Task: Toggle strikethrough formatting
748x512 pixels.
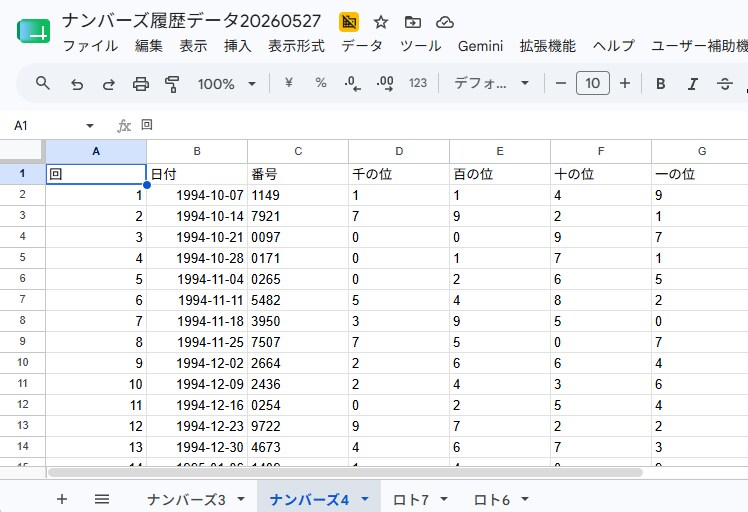Action: click(725, 84)
